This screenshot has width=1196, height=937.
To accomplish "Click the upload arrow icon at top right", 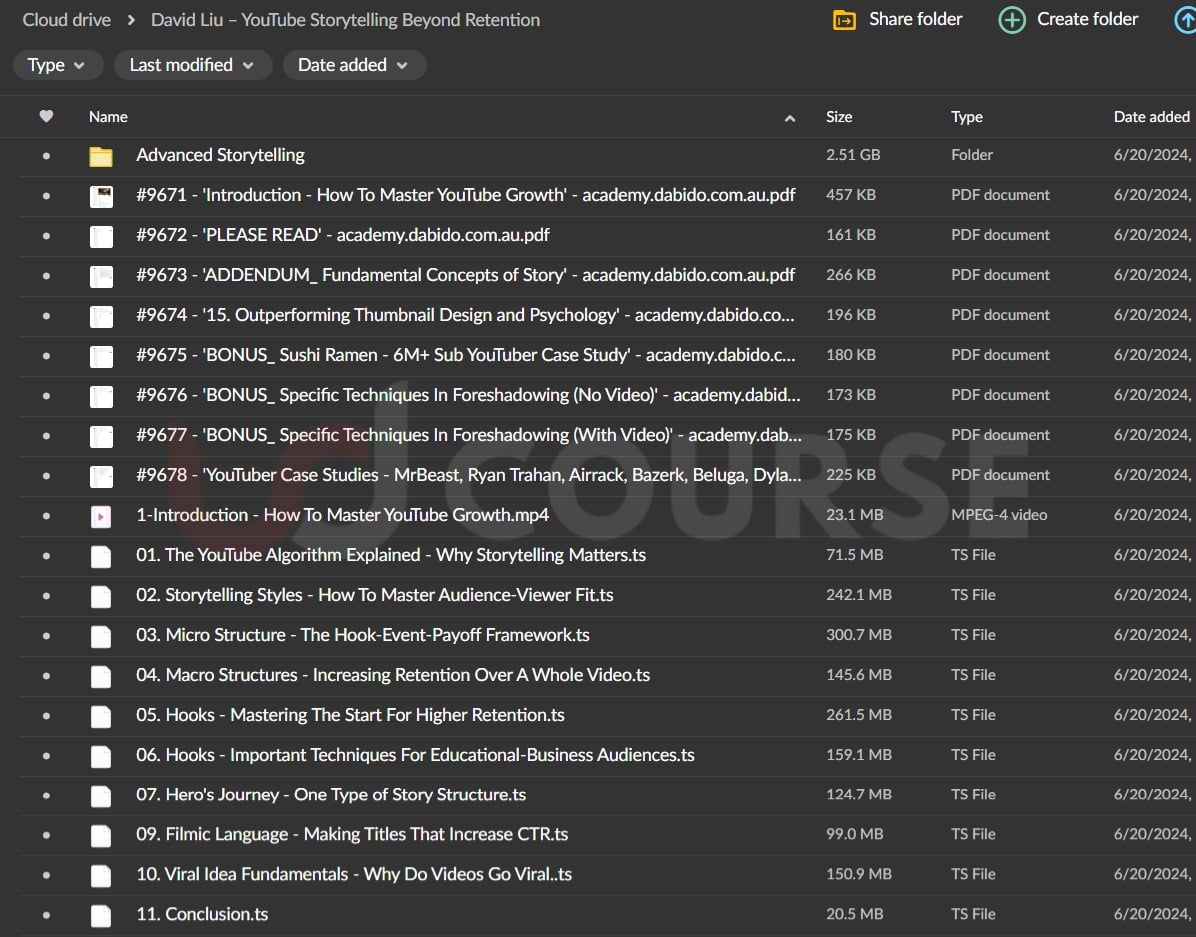I will coord(1186,20).
